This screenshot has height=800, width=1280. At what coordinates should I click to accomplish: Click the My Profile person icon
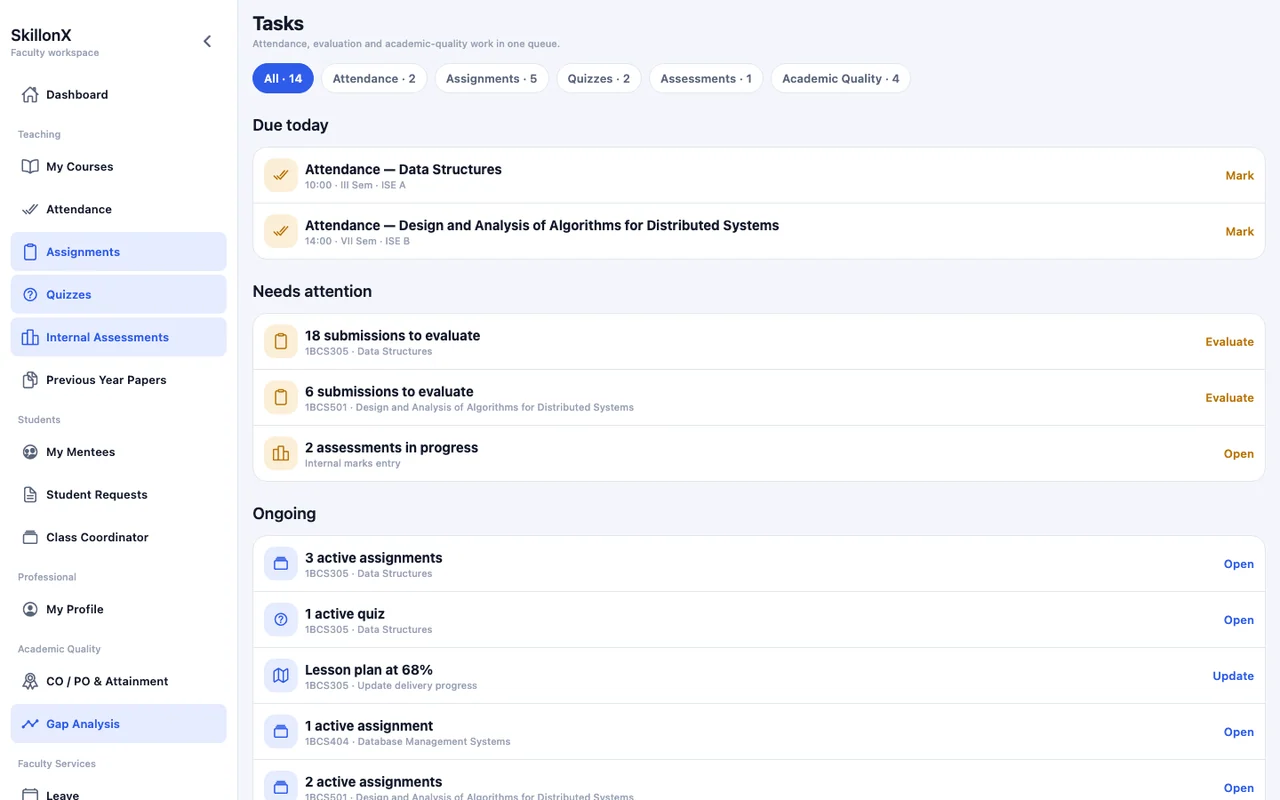(30, 609)
